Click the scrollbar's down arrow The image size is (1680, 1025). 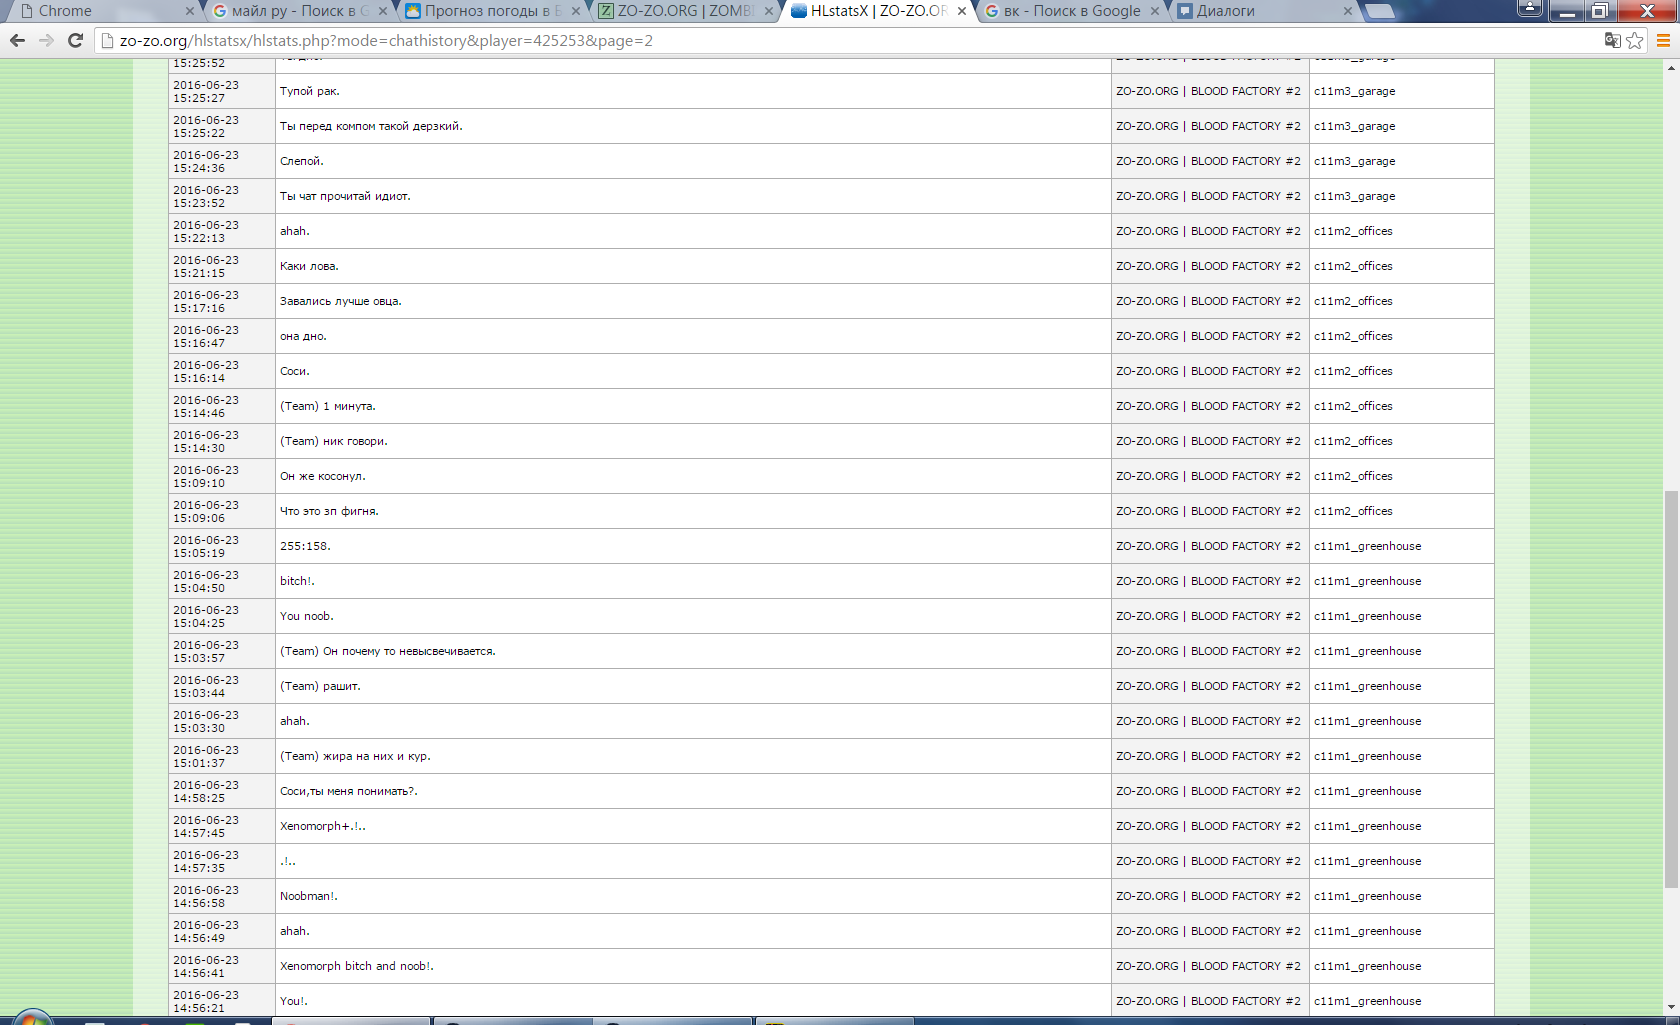click(1671, 1007)
